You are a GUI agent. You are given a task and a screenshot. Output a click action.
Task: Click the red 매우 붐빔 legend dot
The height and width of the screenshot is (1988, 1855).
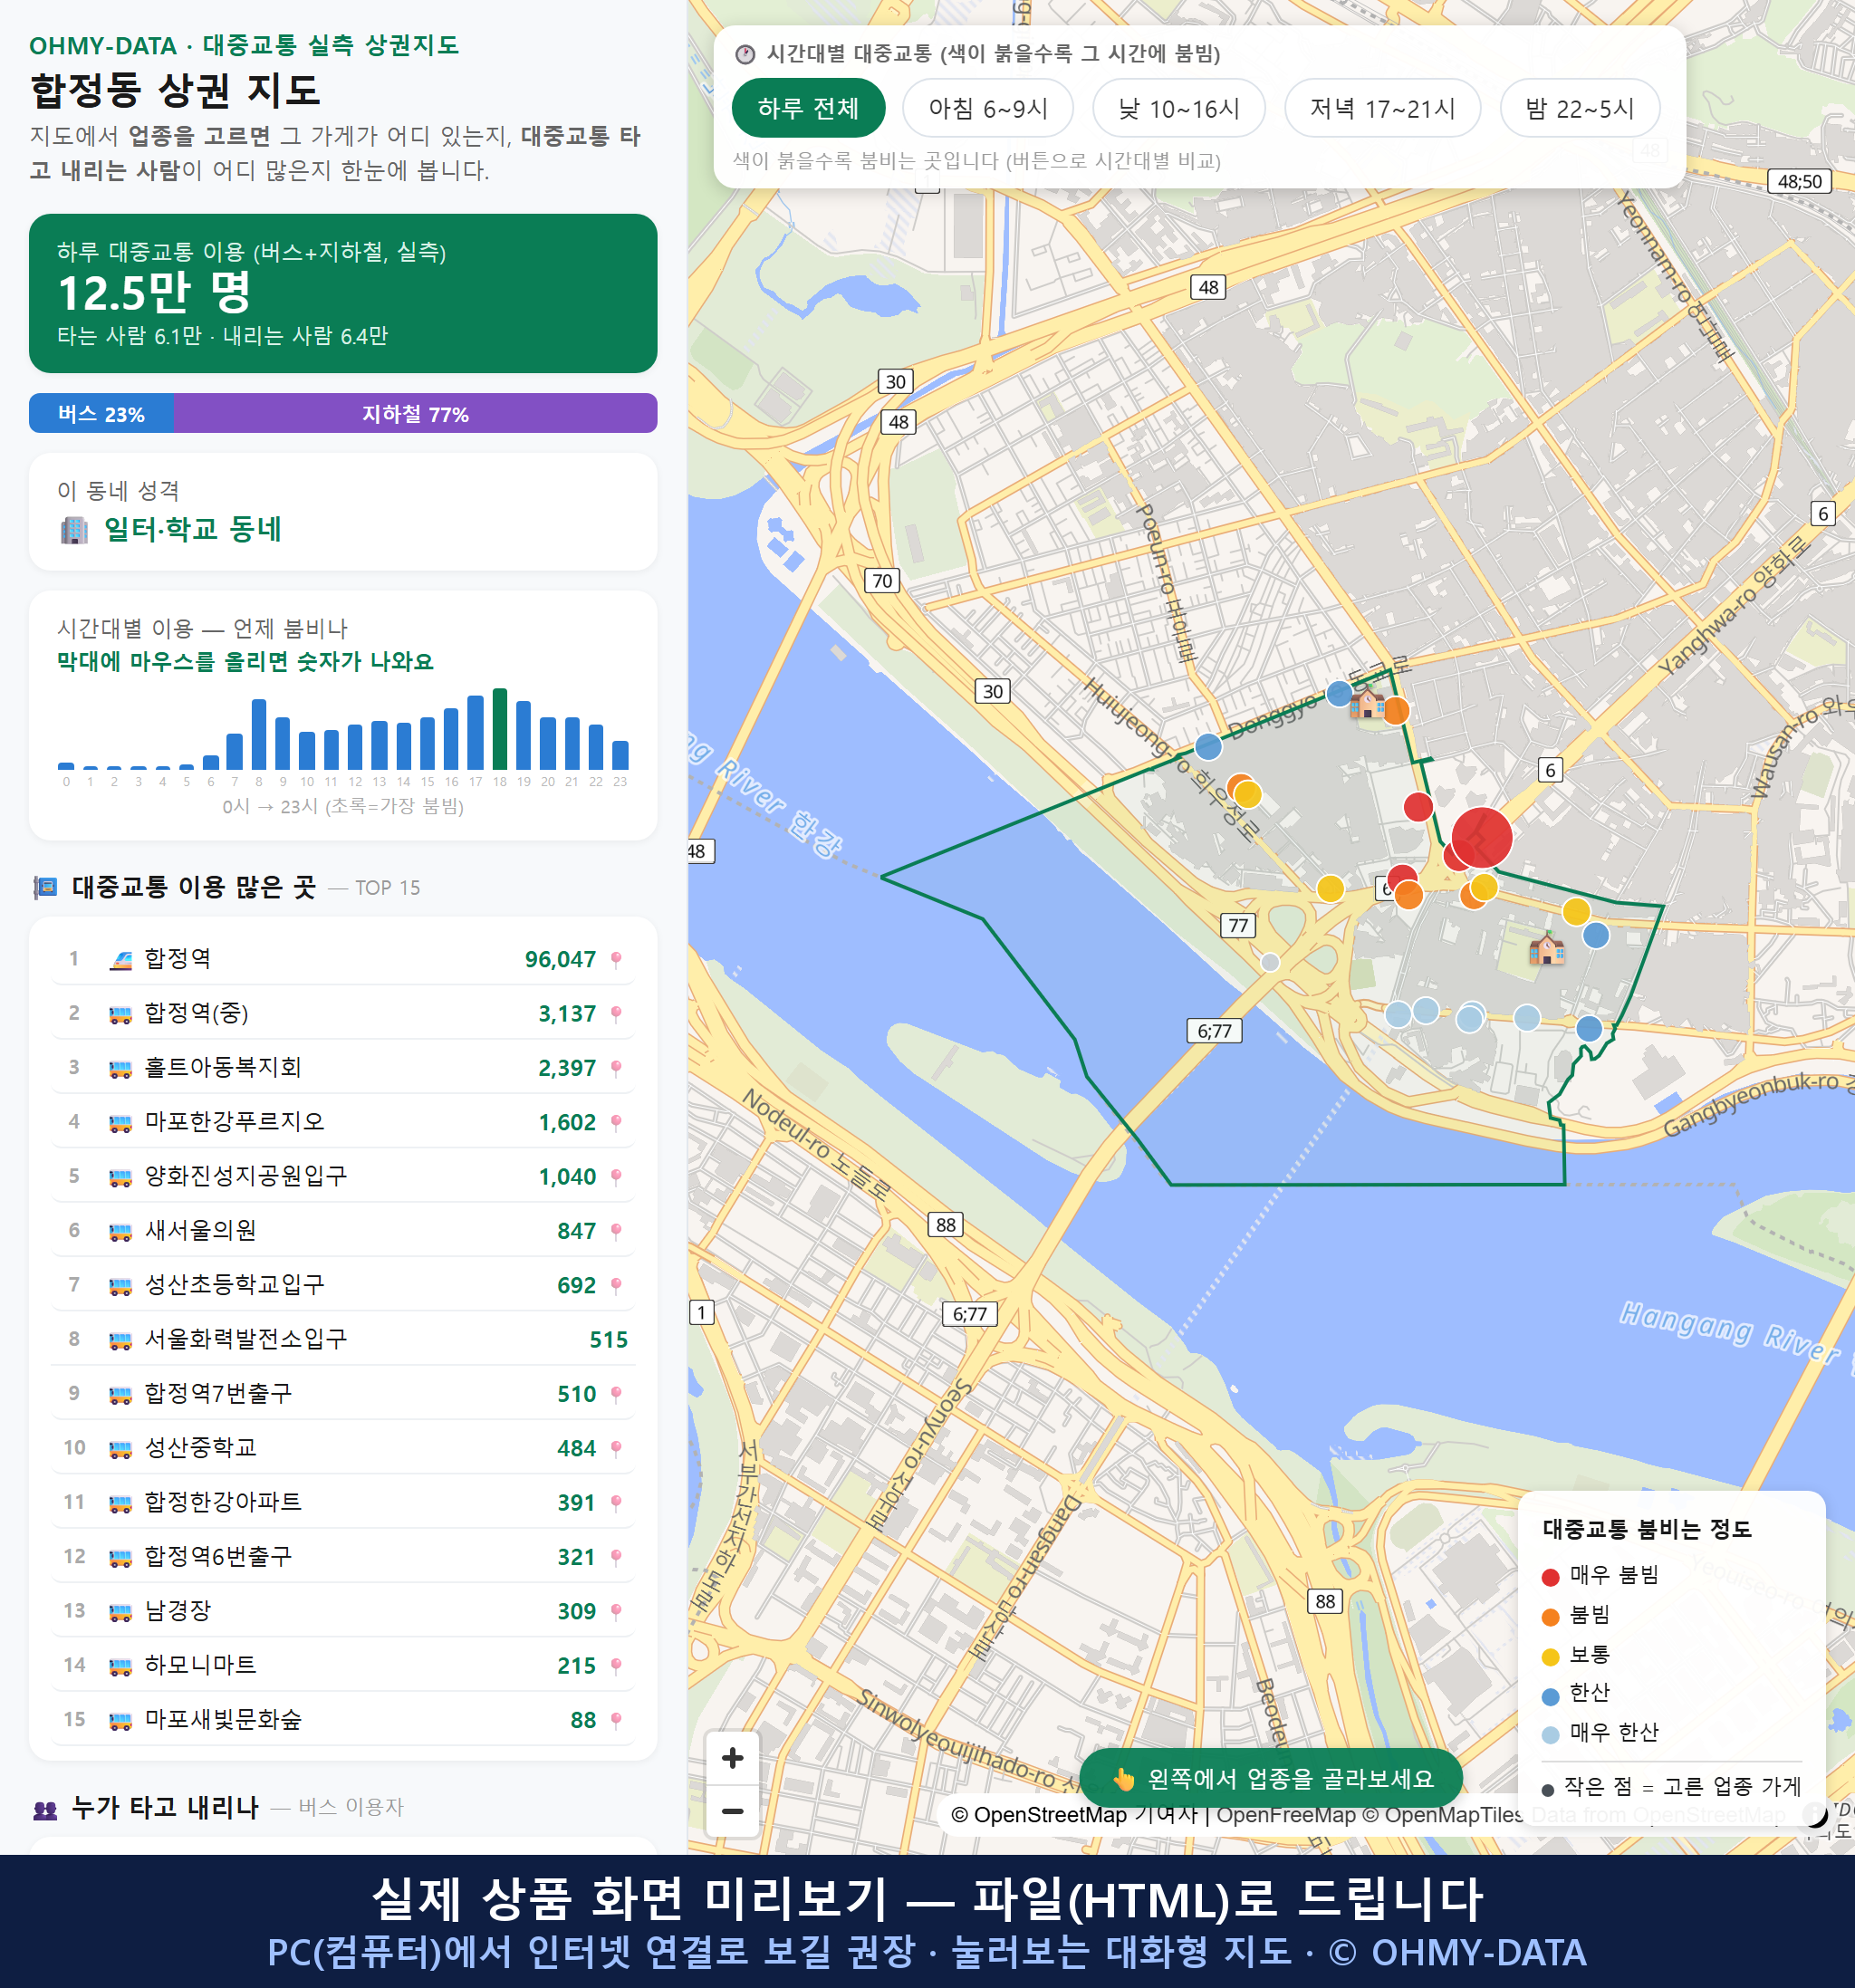1550,1577
